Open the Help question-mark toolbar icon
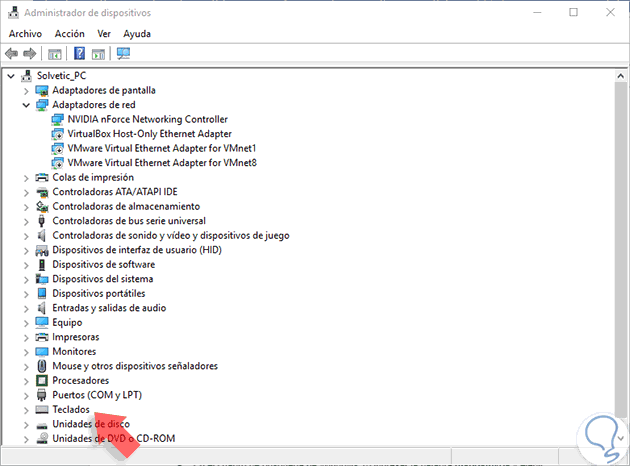This screenshot has height=466, width=630. [x=80, y=53]
